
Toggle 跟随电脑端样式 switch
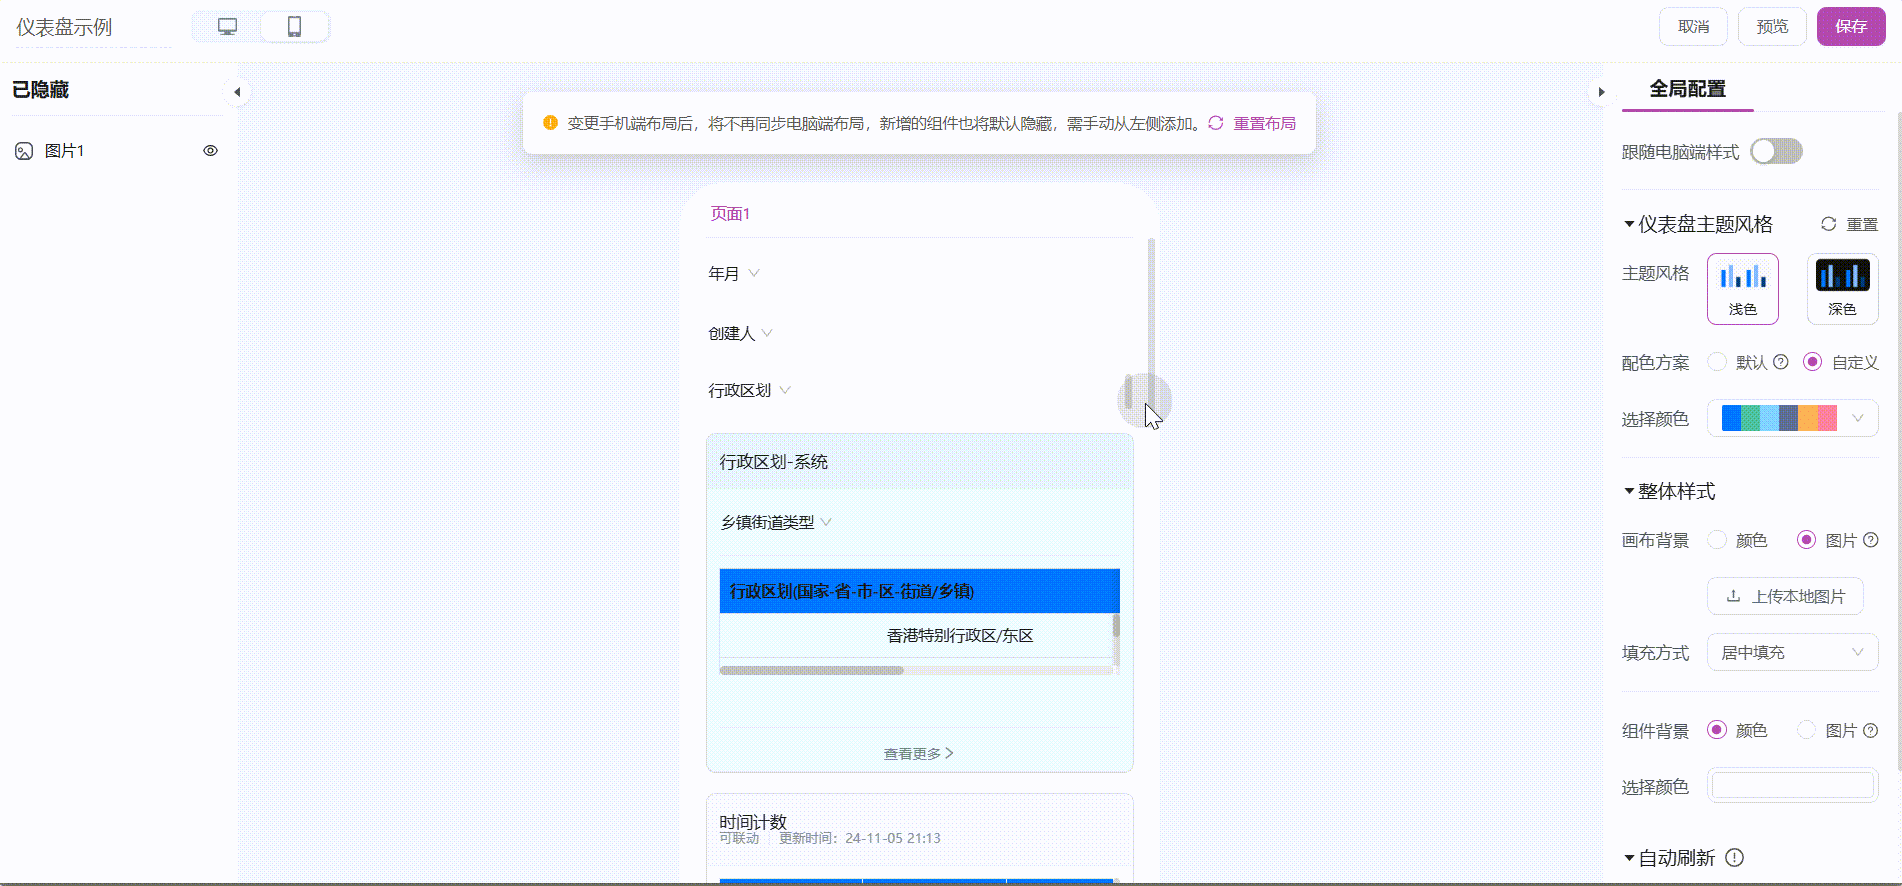[1776, 151]
